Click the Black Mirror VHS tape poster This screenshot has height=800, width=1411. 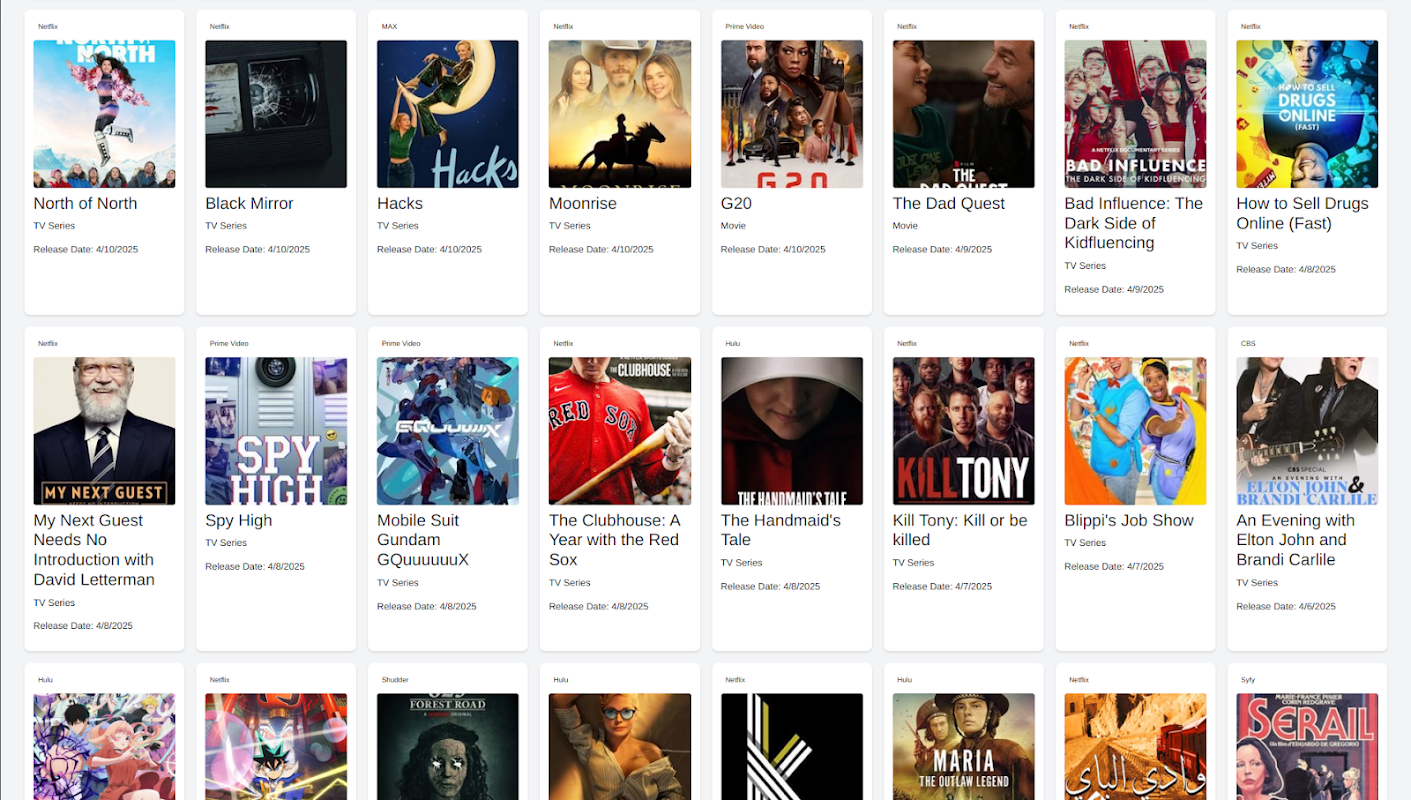click(x=276, y=114)
